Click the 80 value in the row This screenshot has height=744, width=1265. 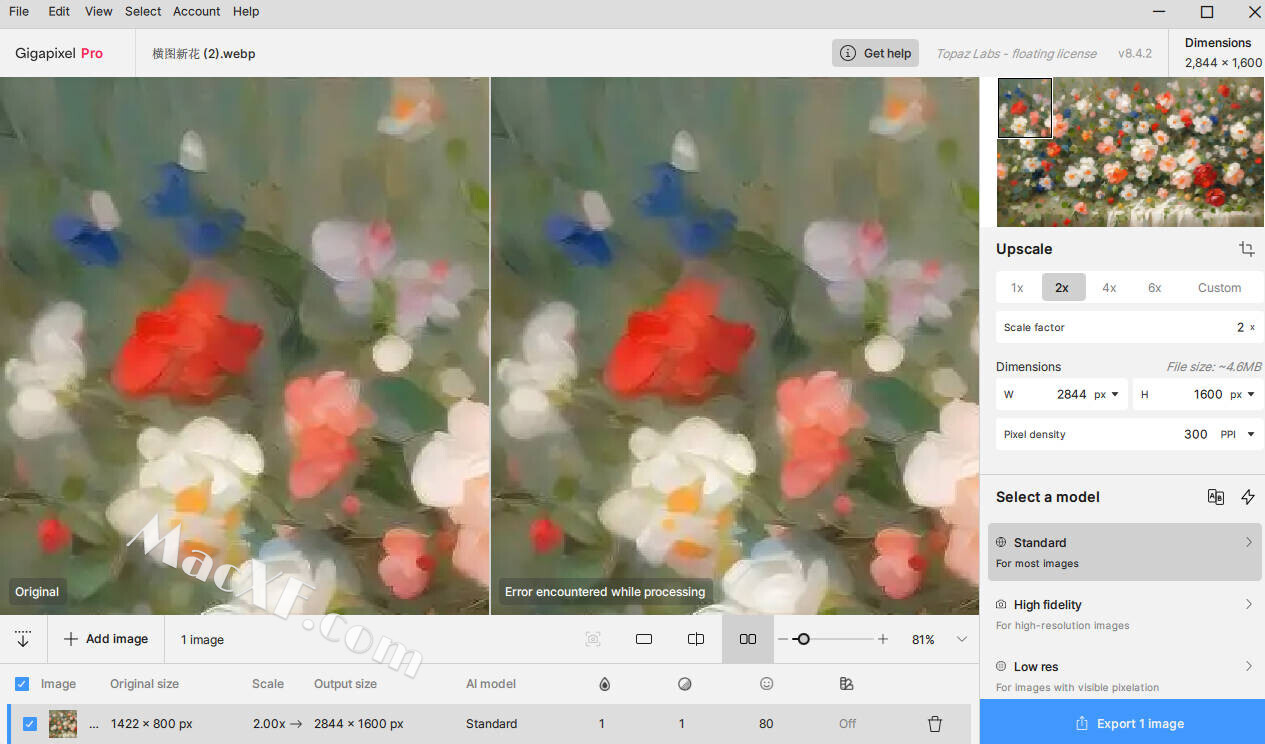[x=767, y=724]
